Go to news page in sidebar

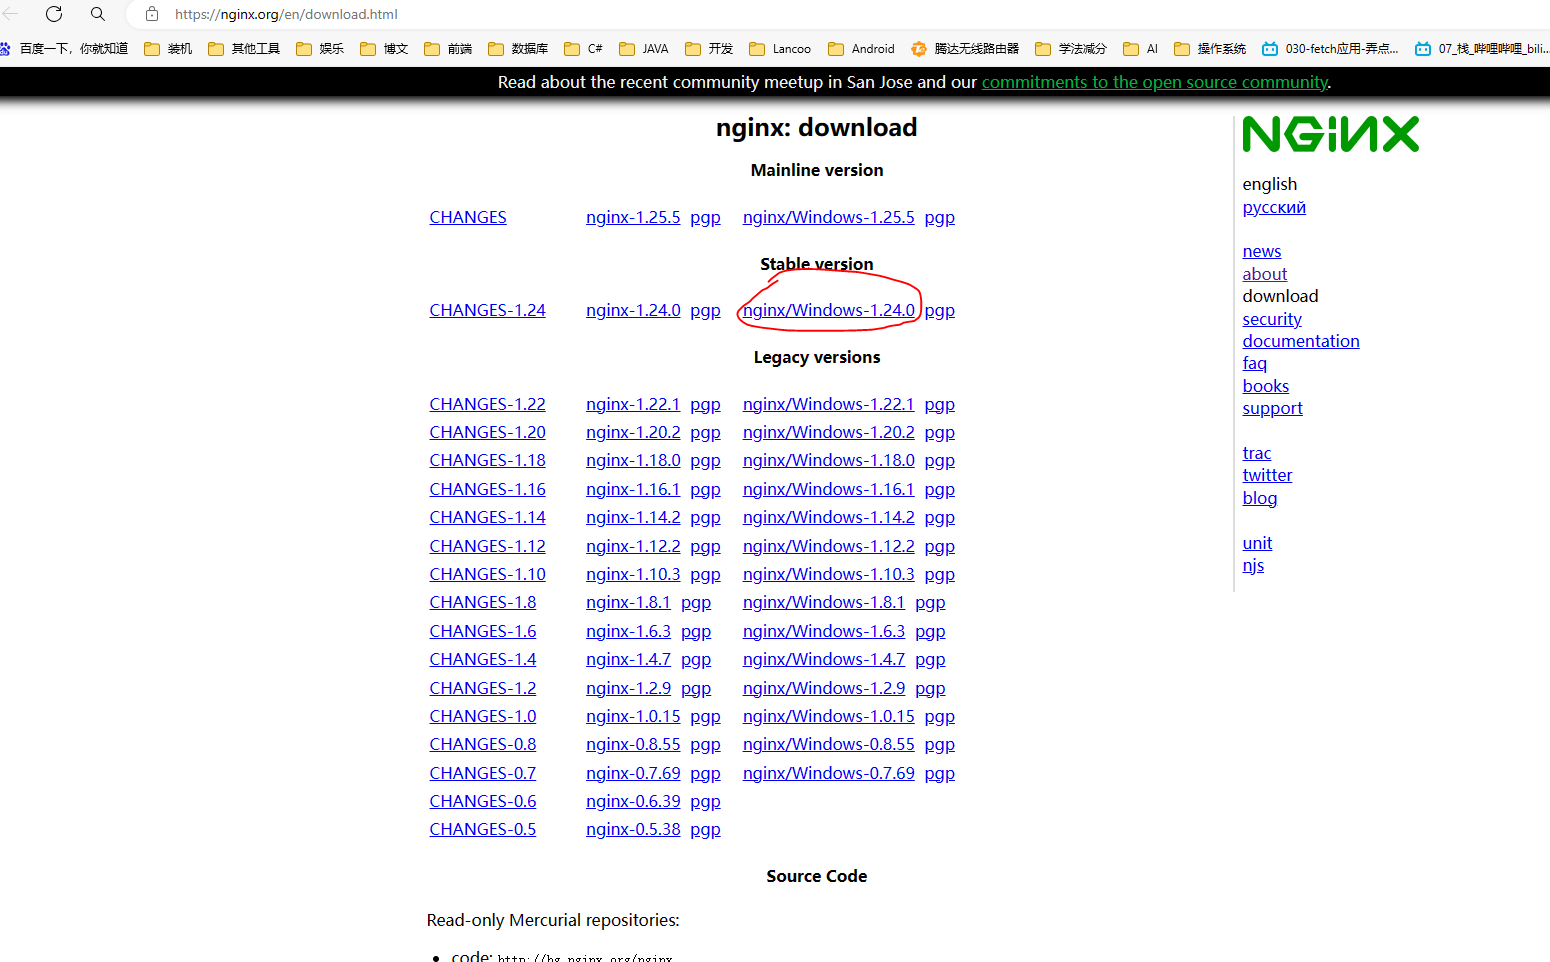click(1261, 251)
